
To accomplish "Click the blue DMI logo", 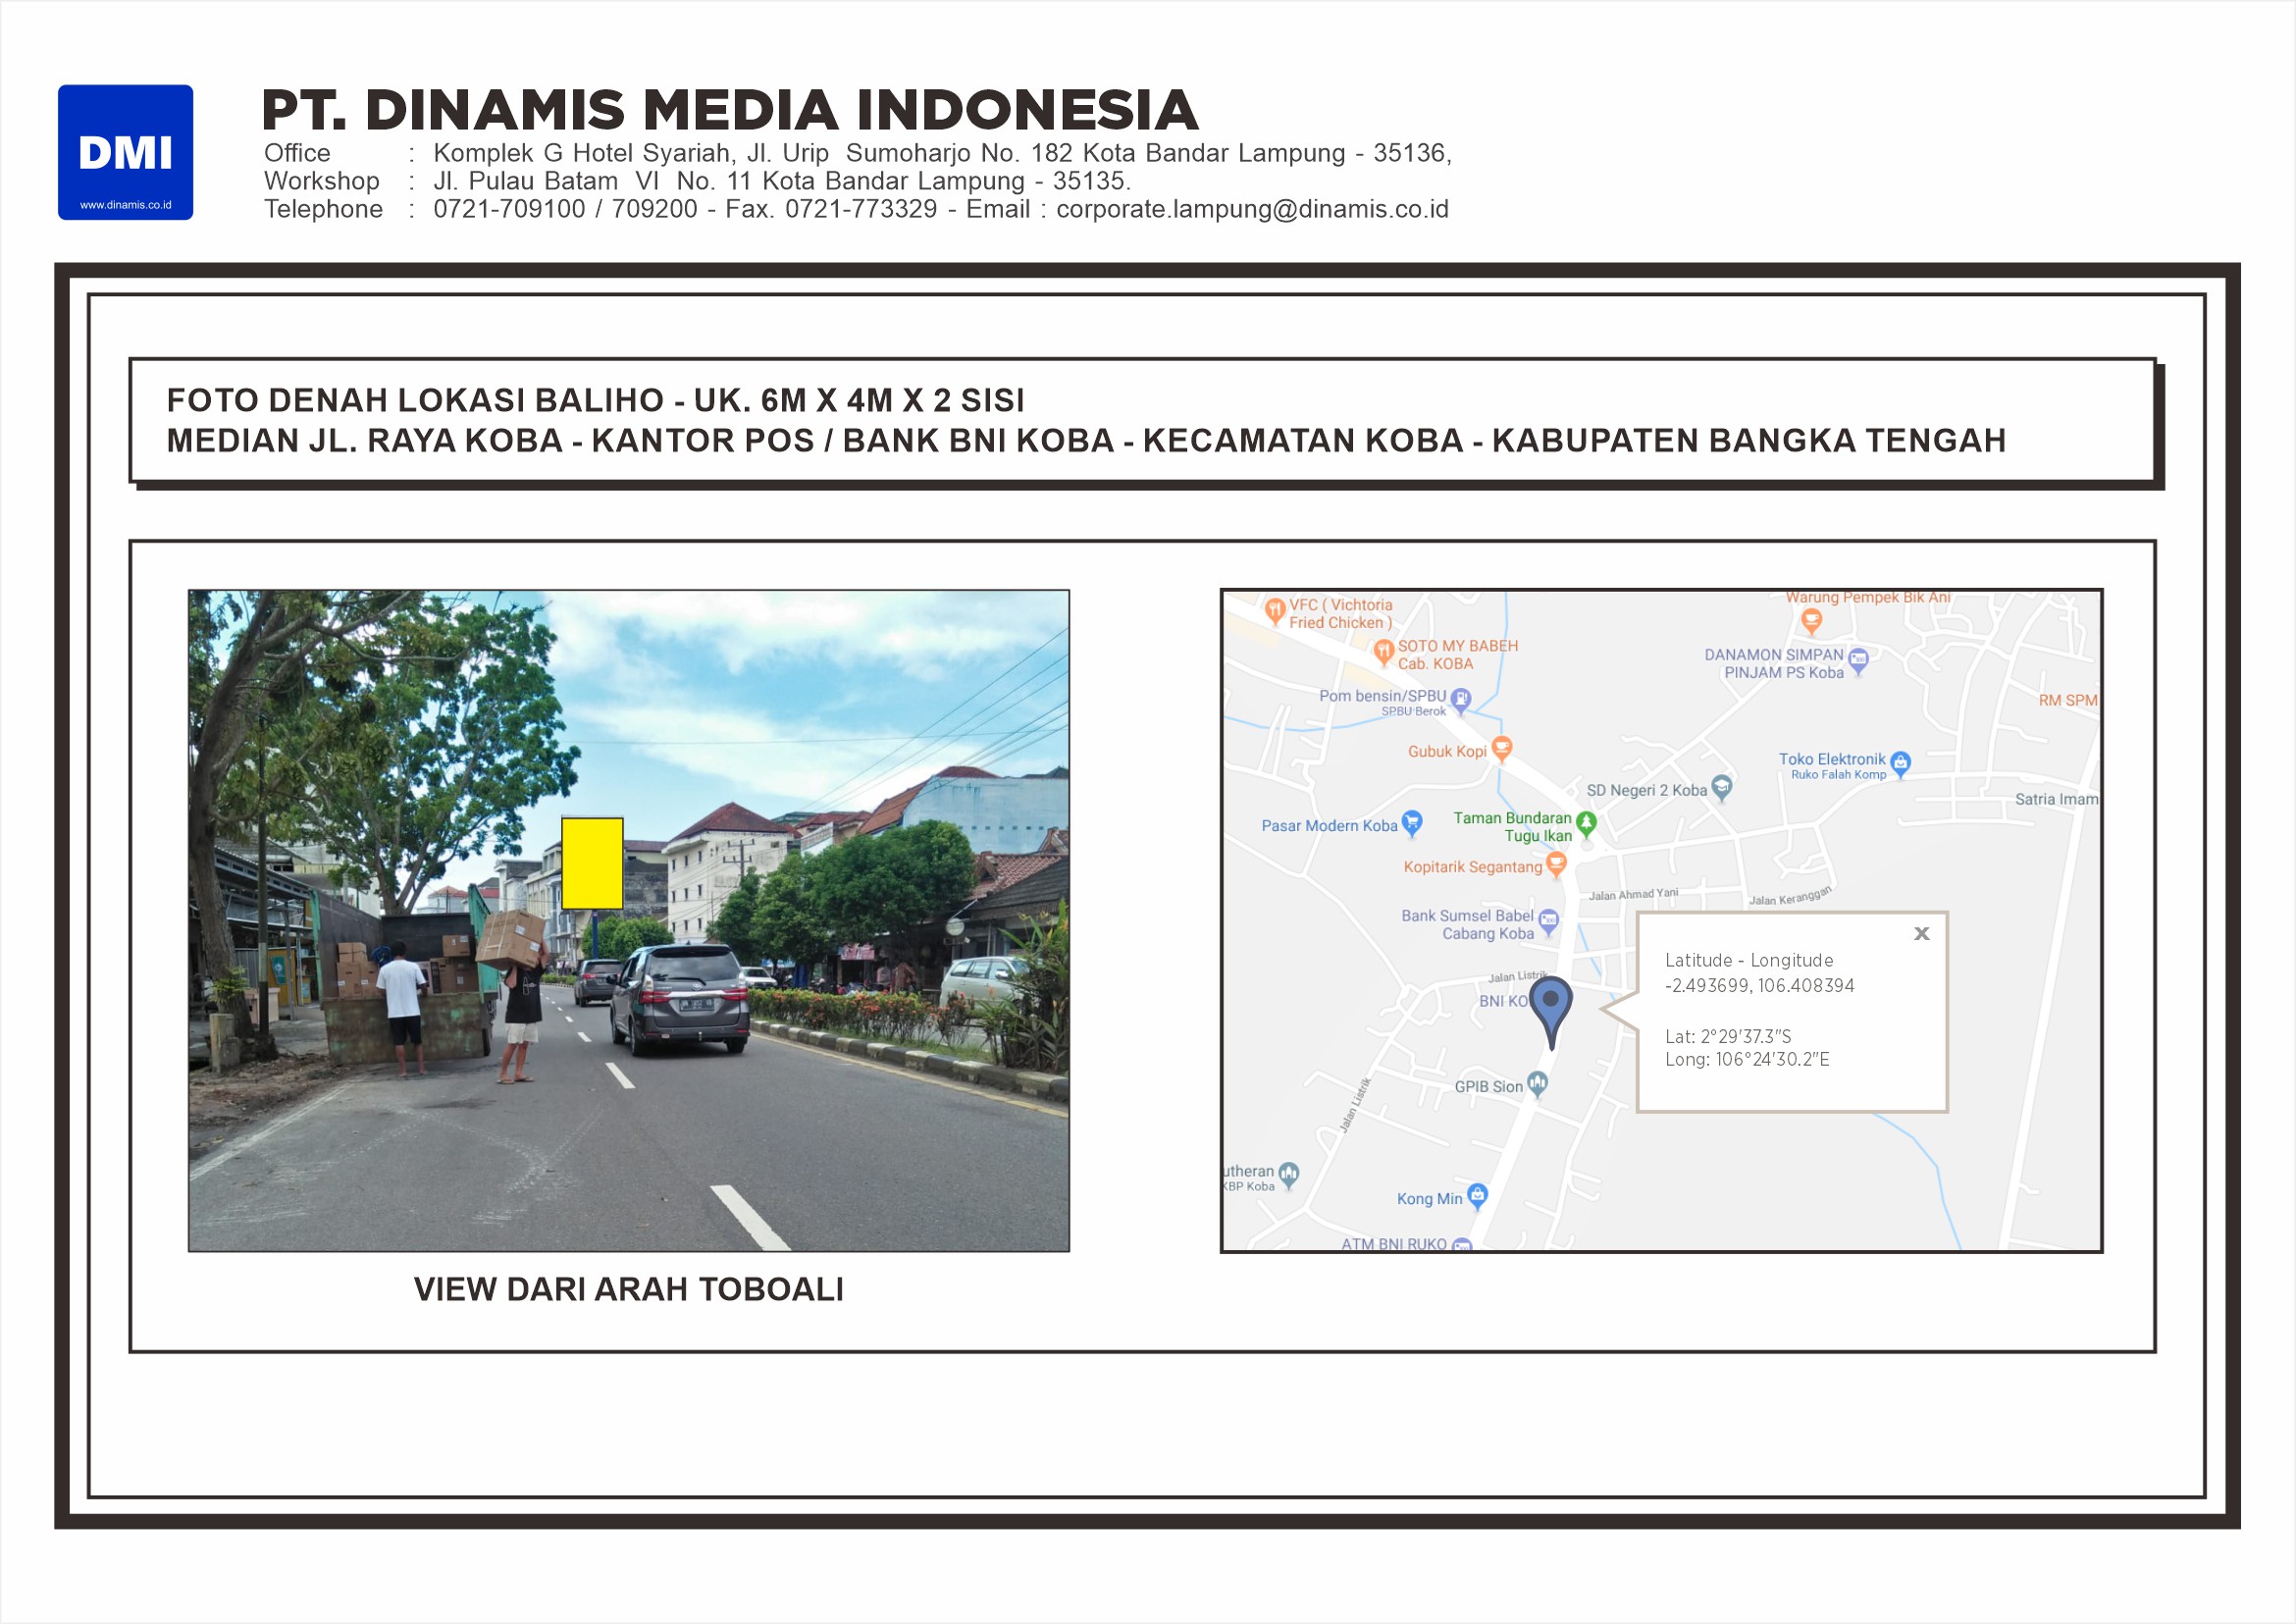I will [125, 152].
